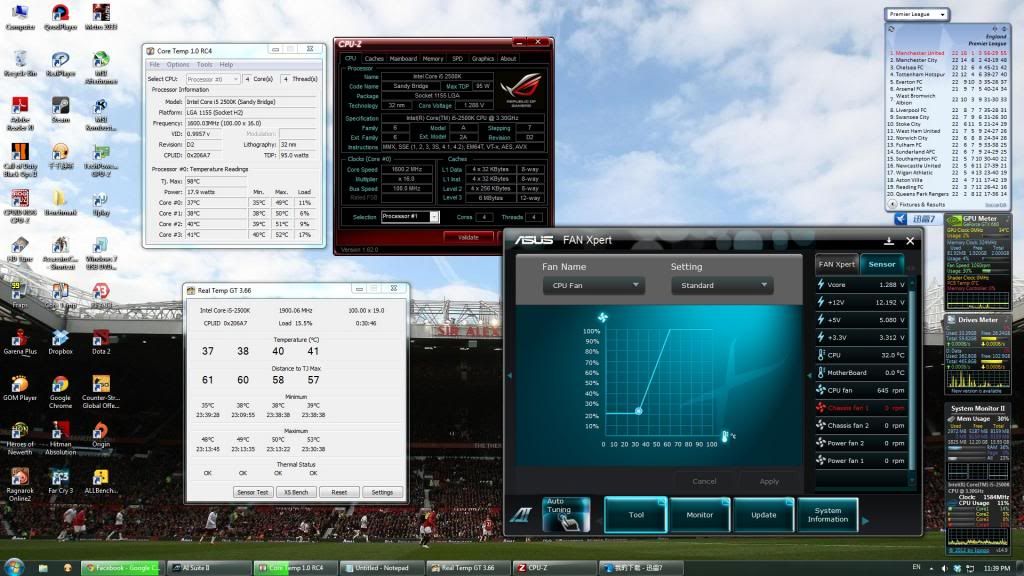The image size is (1024, 576).
Task: Click the fan curve control point on graph
Action: point(639,411)
